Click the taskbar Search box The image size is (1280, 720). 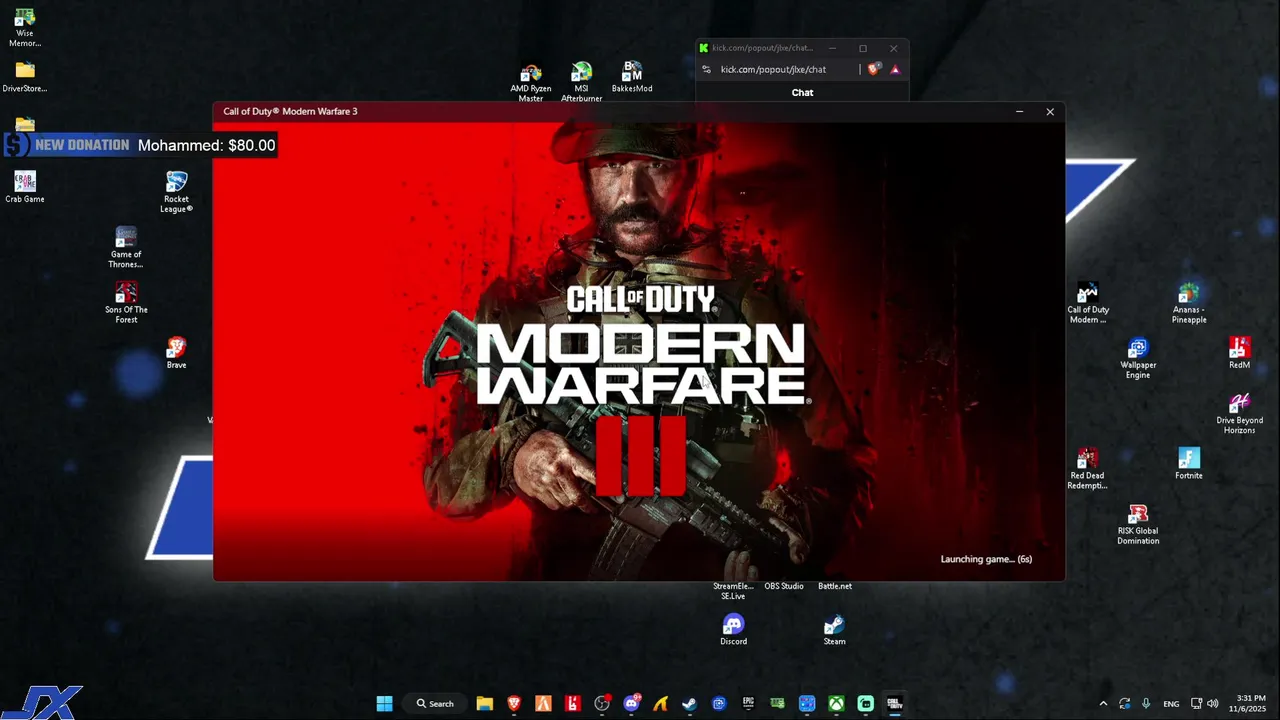pos(435,704)
